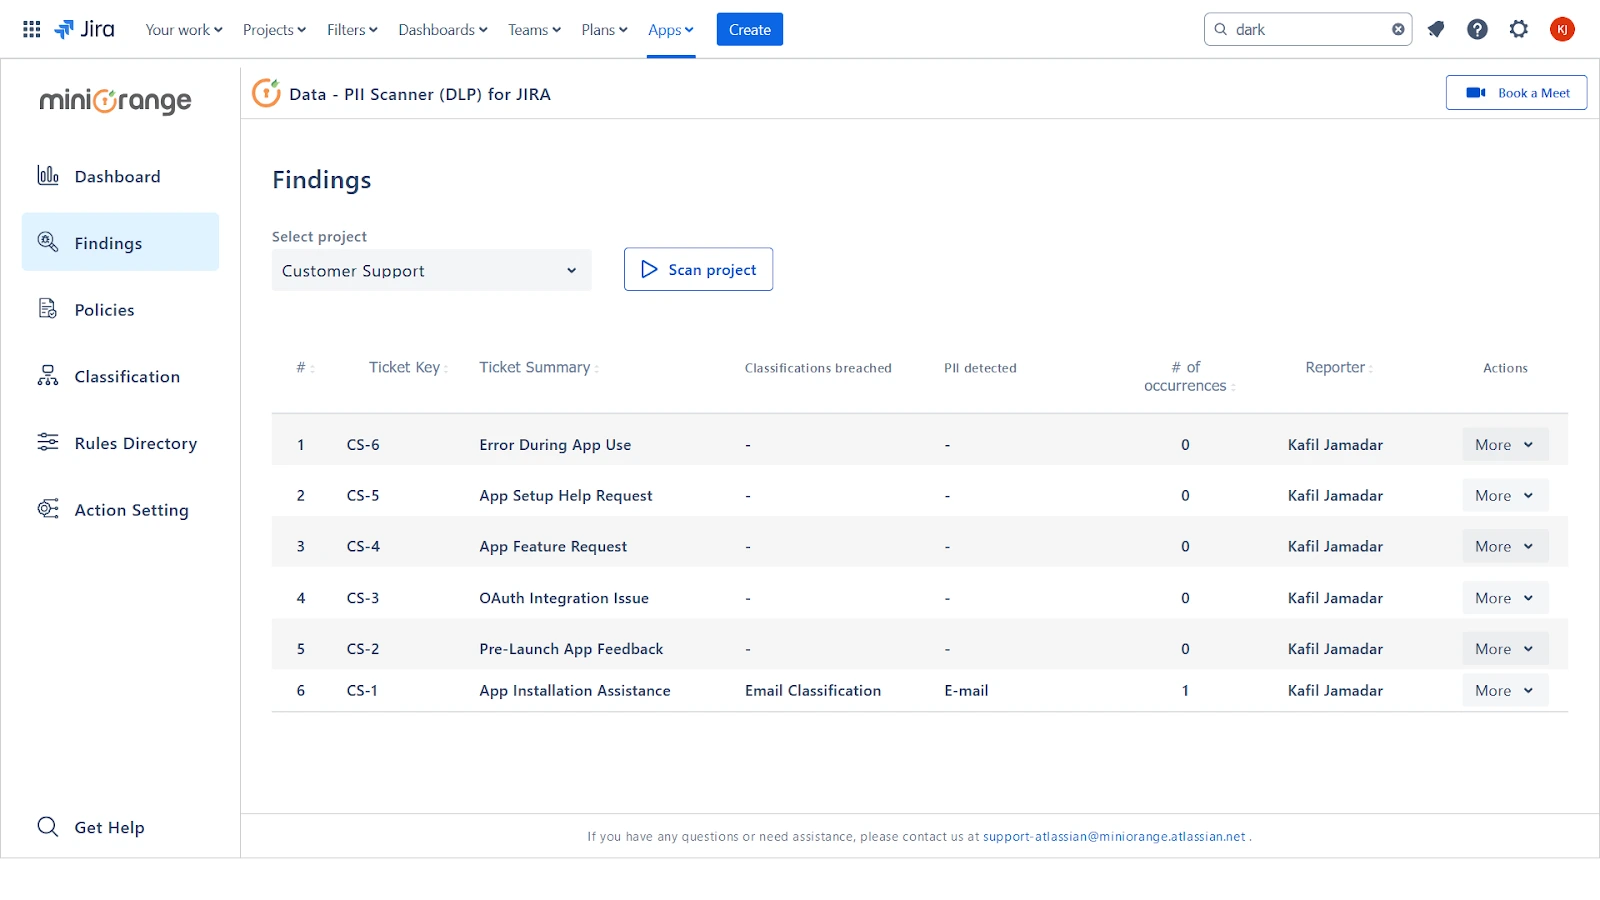Open the Jira app switcher grid icon
The width and height of the screenshot is (1600, 900).
32,30
